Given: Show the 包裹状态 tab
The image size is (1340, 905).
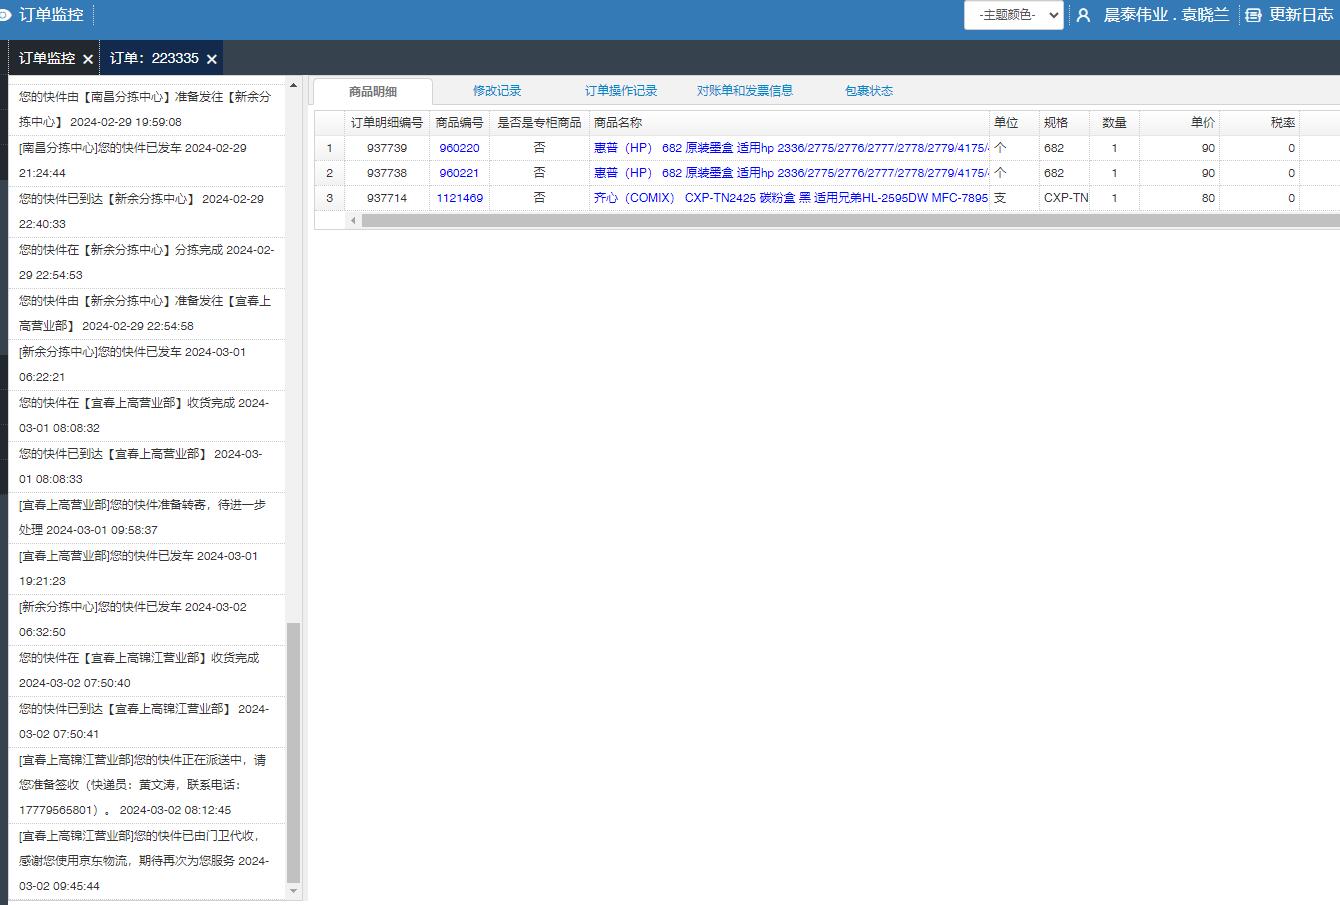Looking at the screenshot, I should pyautogui.click(x=869, y=90).
